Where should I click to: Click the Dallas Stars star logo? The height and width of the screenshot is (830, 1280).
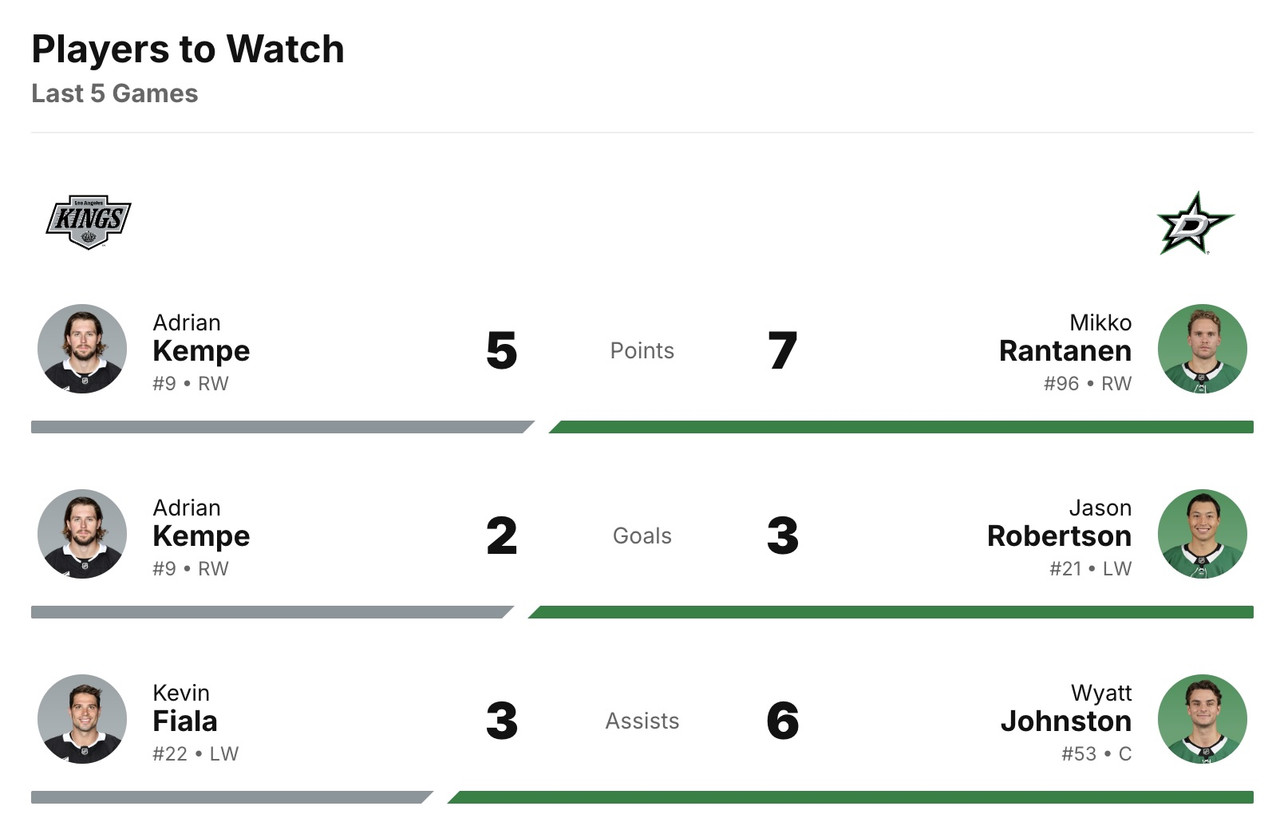point(1194,223)
